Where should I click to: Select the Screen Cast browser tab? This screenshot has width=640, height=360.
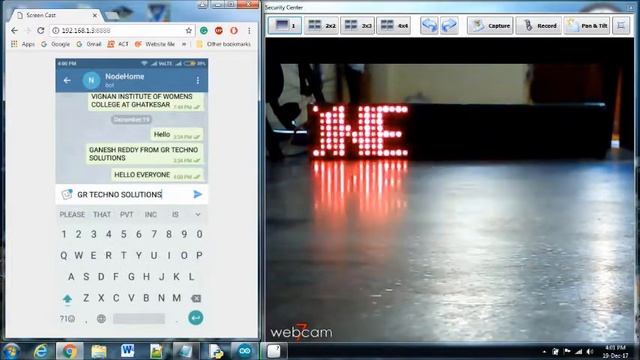pyautogui.click(x=57, y=15)
